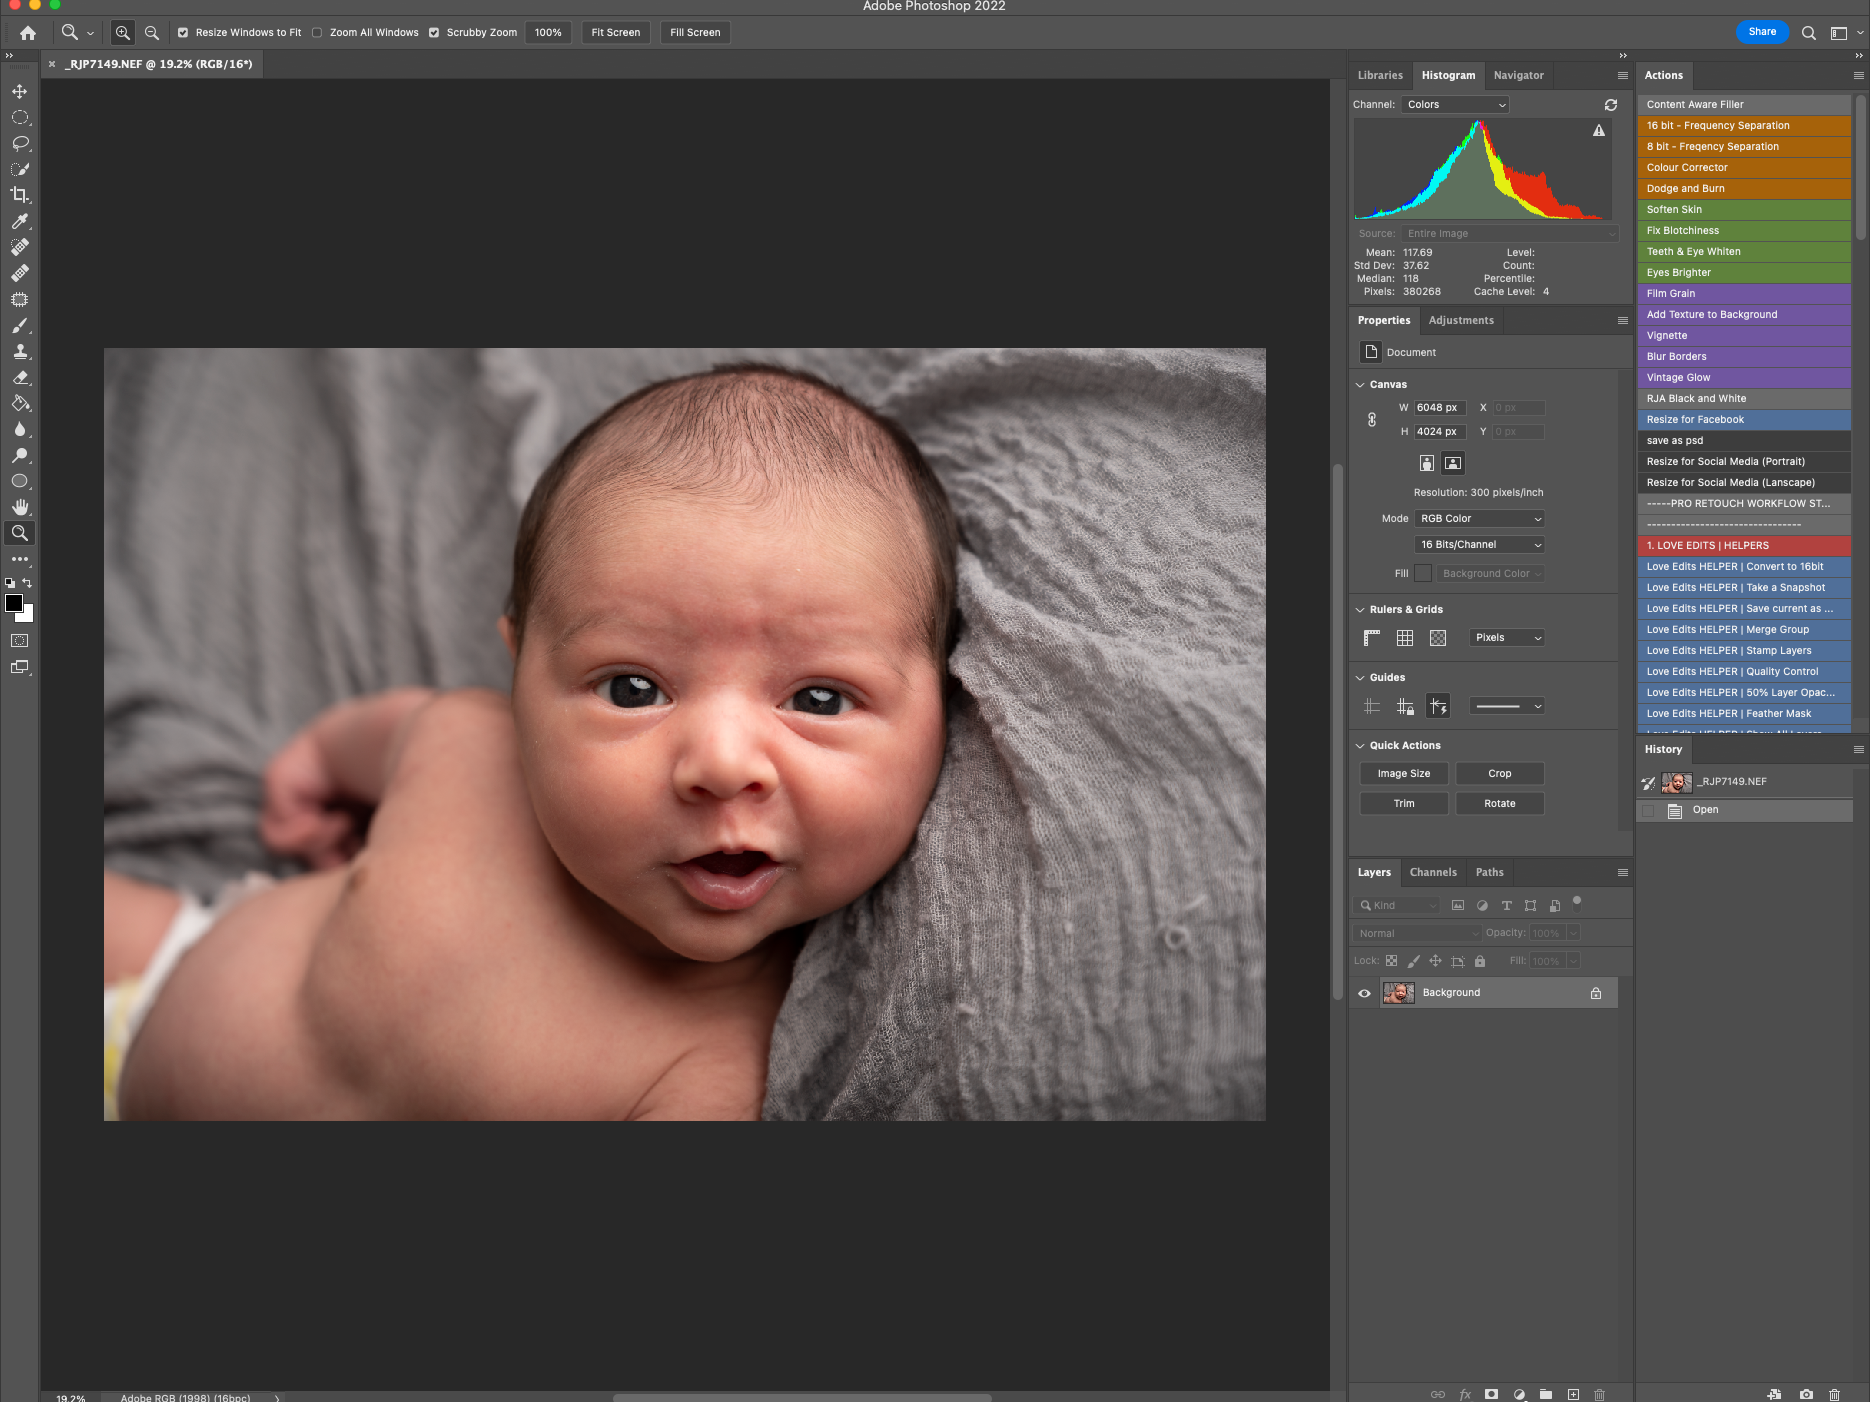Click the Fit Screen button
The height and width of the screenshot is (1402, 1870).
coord(615,33)
